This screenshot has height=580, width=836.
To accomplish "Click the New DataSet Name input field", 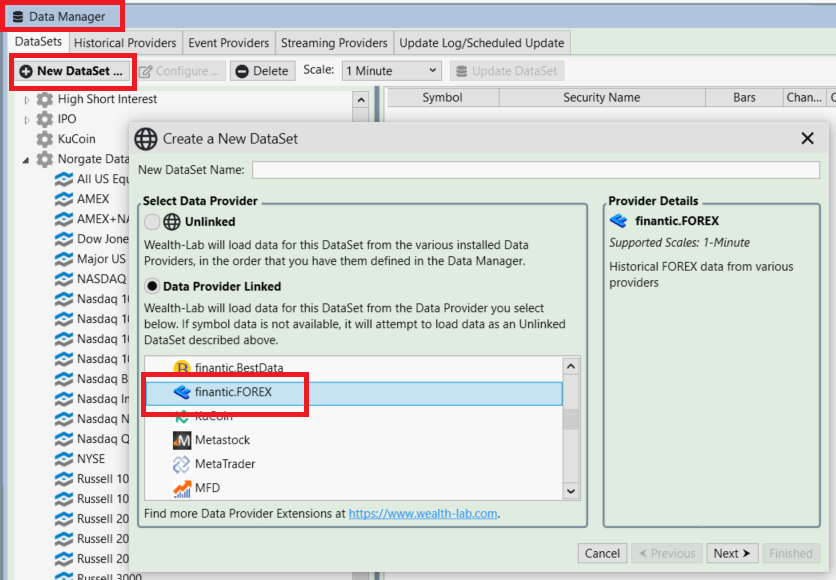I will [535, 170].
